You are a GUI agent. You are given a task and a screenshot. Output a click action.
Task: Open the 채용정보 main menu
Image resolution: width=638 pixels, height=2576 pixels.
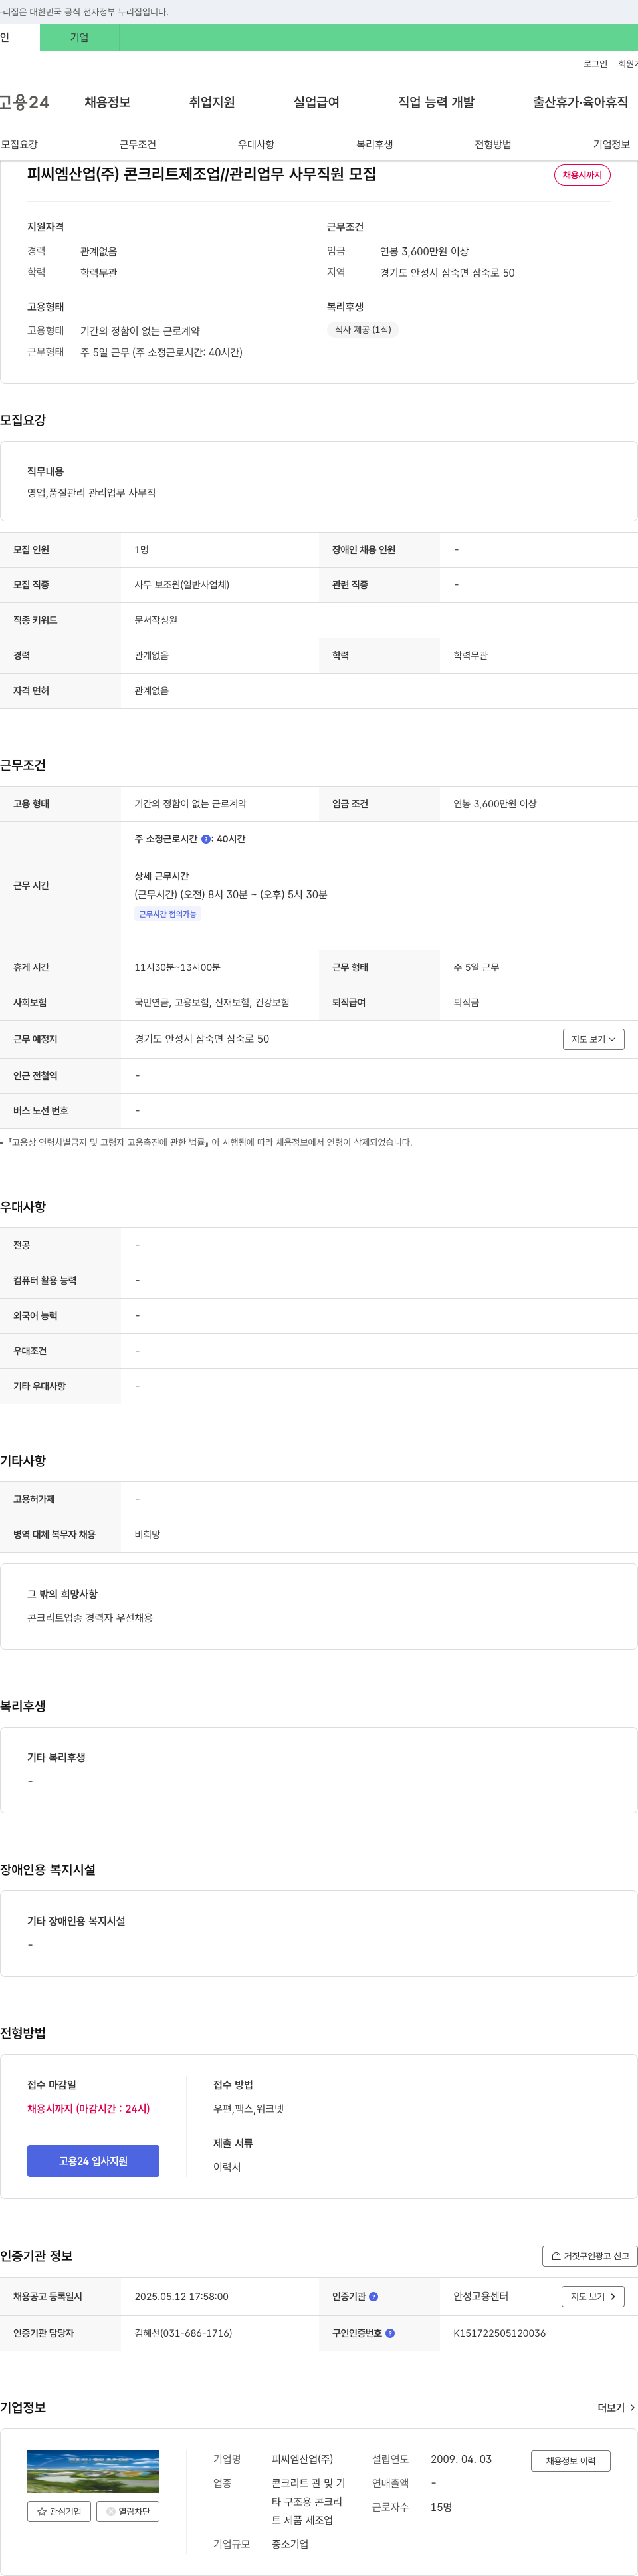(107, 102)
